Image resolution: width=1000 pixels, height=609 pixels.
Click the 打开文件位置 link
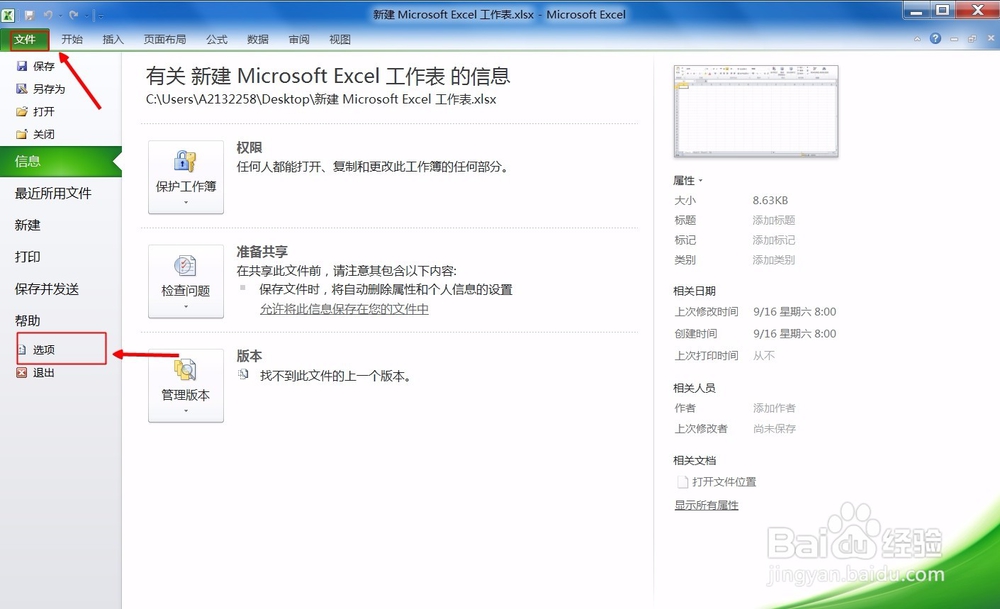pyautogui.click(x=724, y=482)
